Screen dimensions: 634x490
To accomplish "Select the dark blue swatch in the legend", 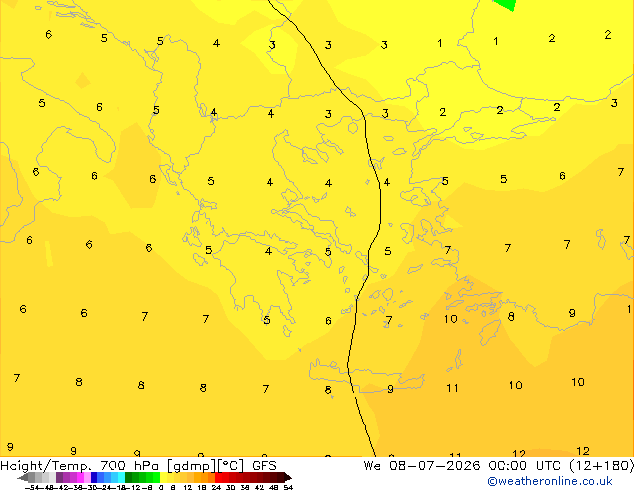I will tap(94, 477).
